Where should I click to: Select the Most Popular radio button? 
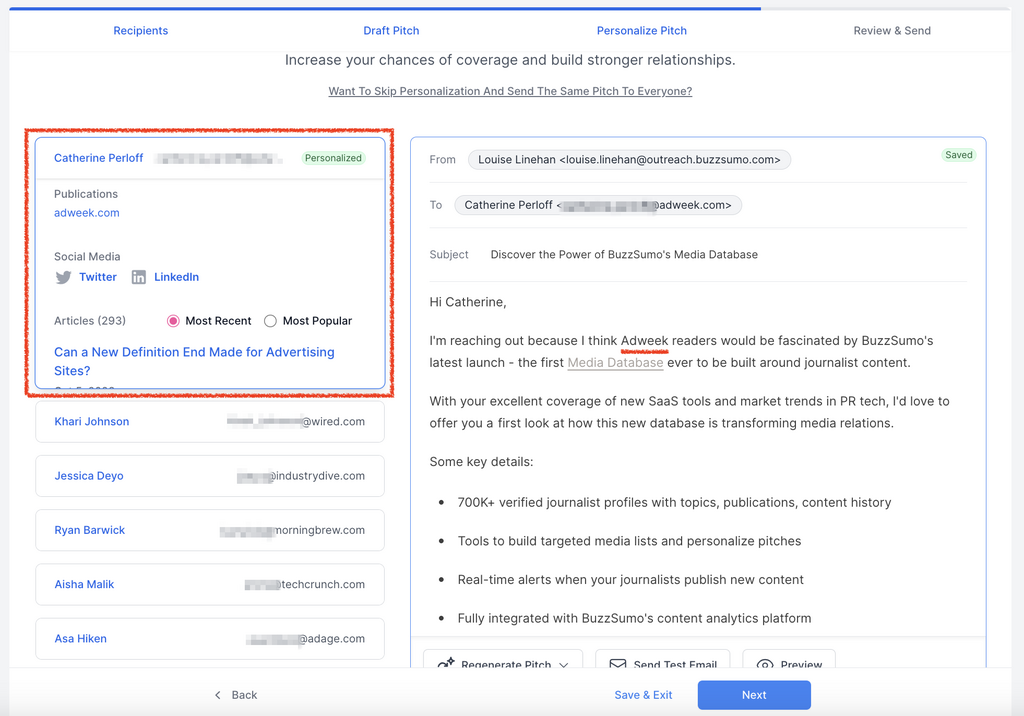coord(270,321)
